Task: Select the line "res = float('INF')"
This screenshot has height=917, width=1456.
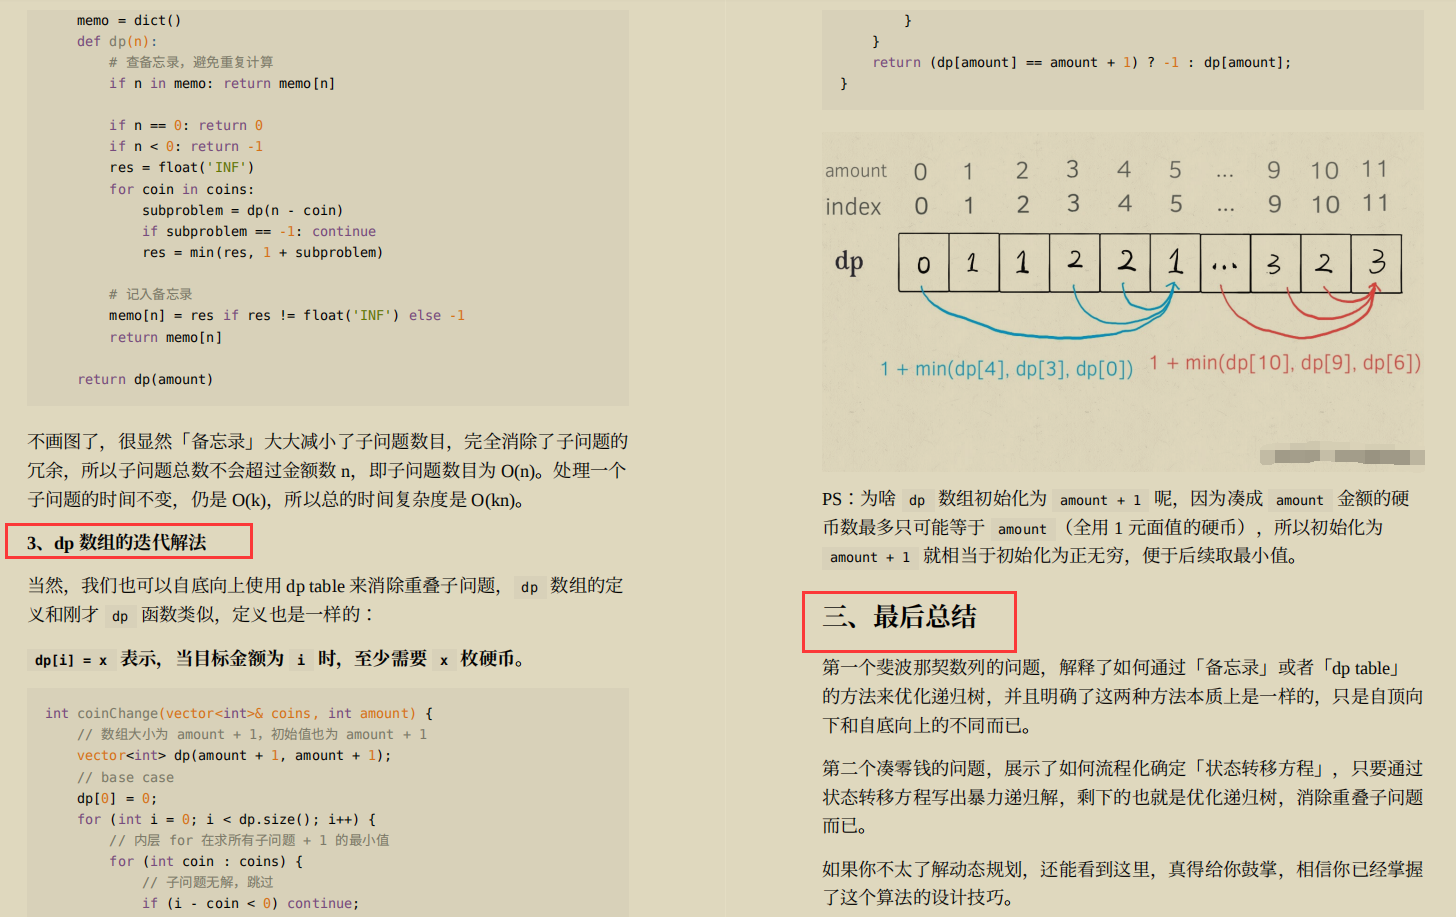Action: tap(182, 167)
